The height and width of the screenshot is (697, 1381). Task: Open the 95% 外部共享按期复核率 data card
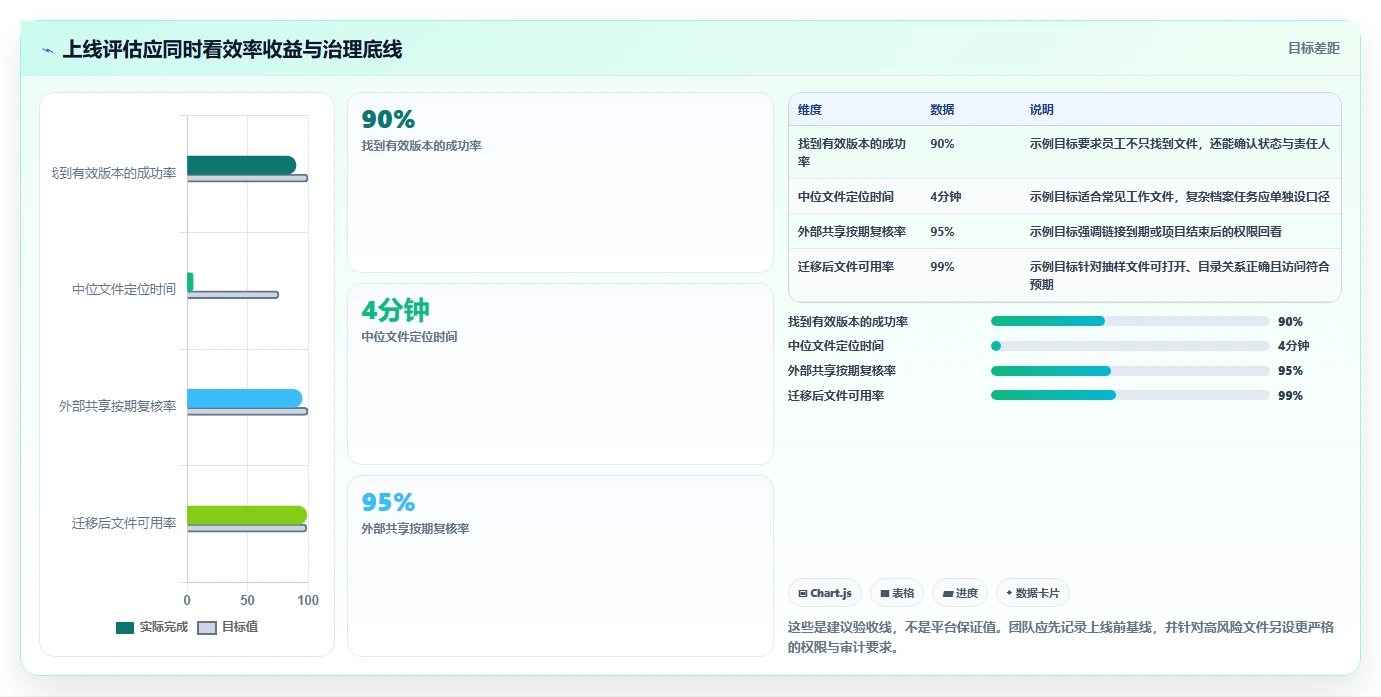point(560,566)
